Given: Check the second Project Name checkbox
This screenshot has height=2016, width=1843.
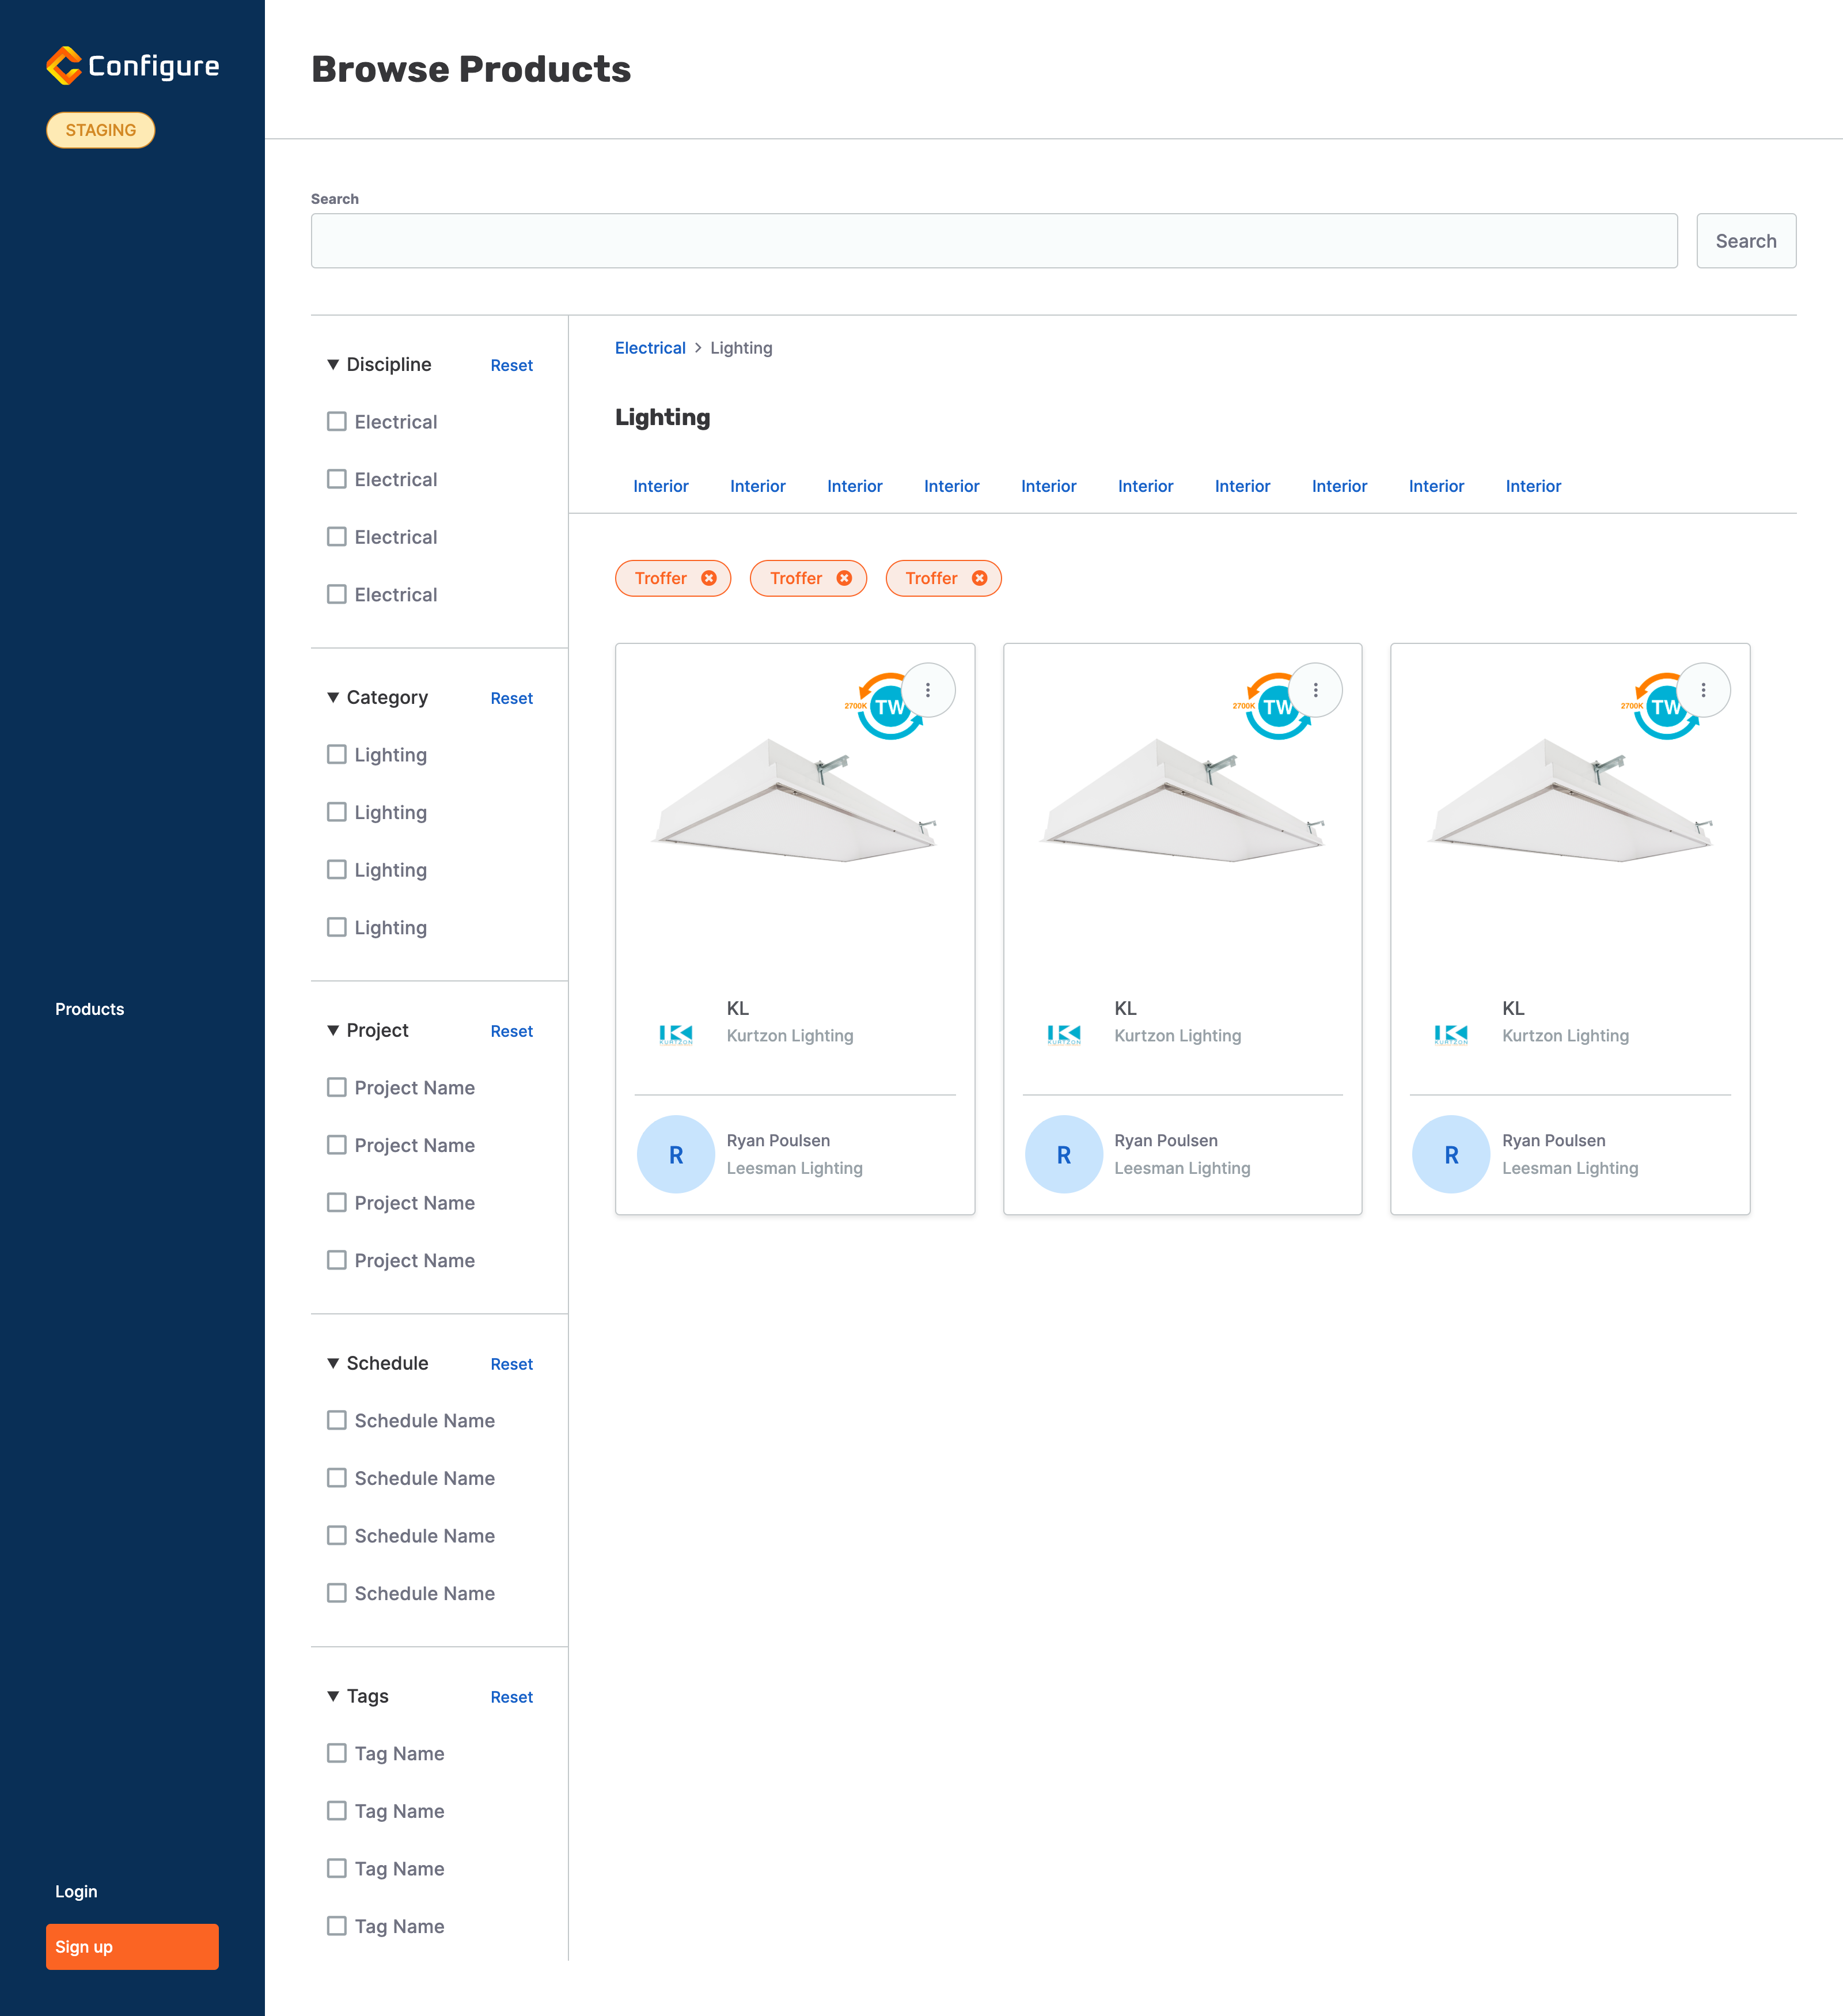Looking at the screenshot, I should [337, 1146].
